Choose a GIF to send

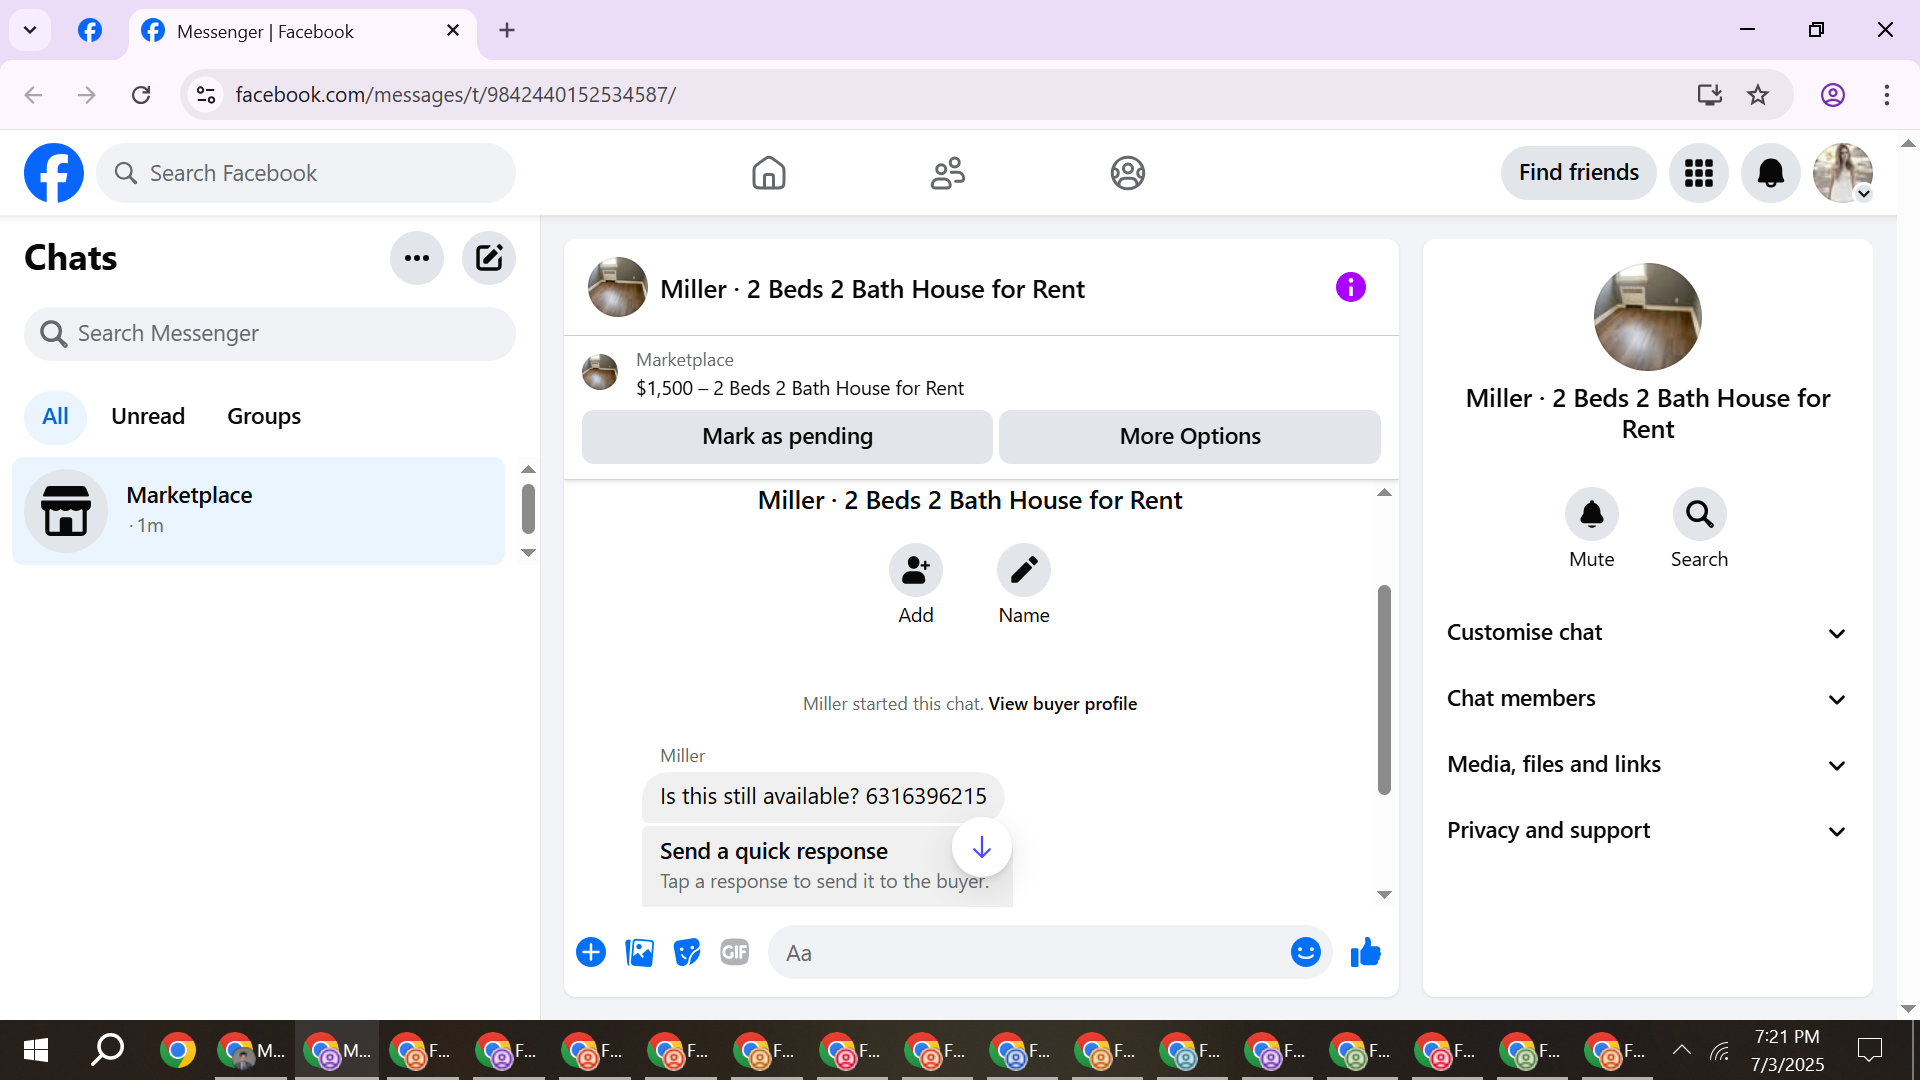click(x=735, y=953)
